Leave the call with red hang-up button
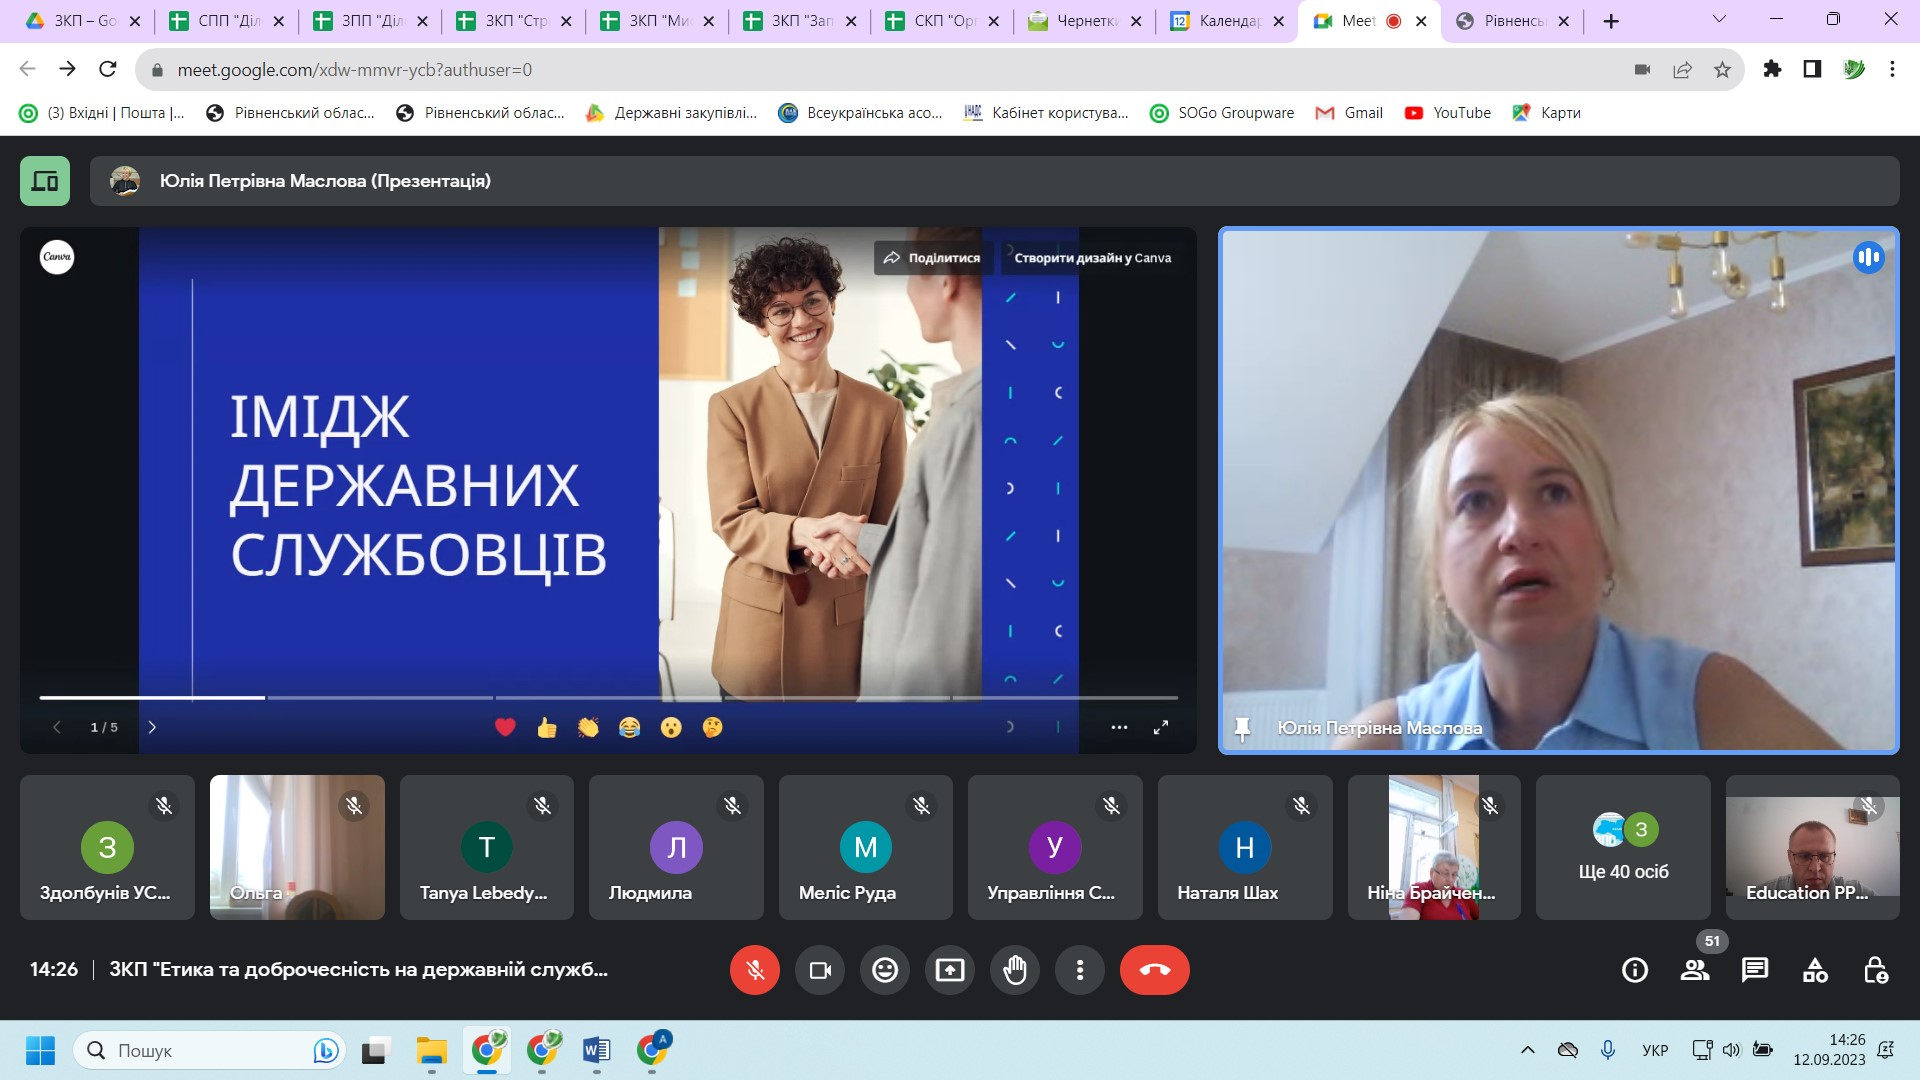The image size is (1920, 1080). (1154, 970)
